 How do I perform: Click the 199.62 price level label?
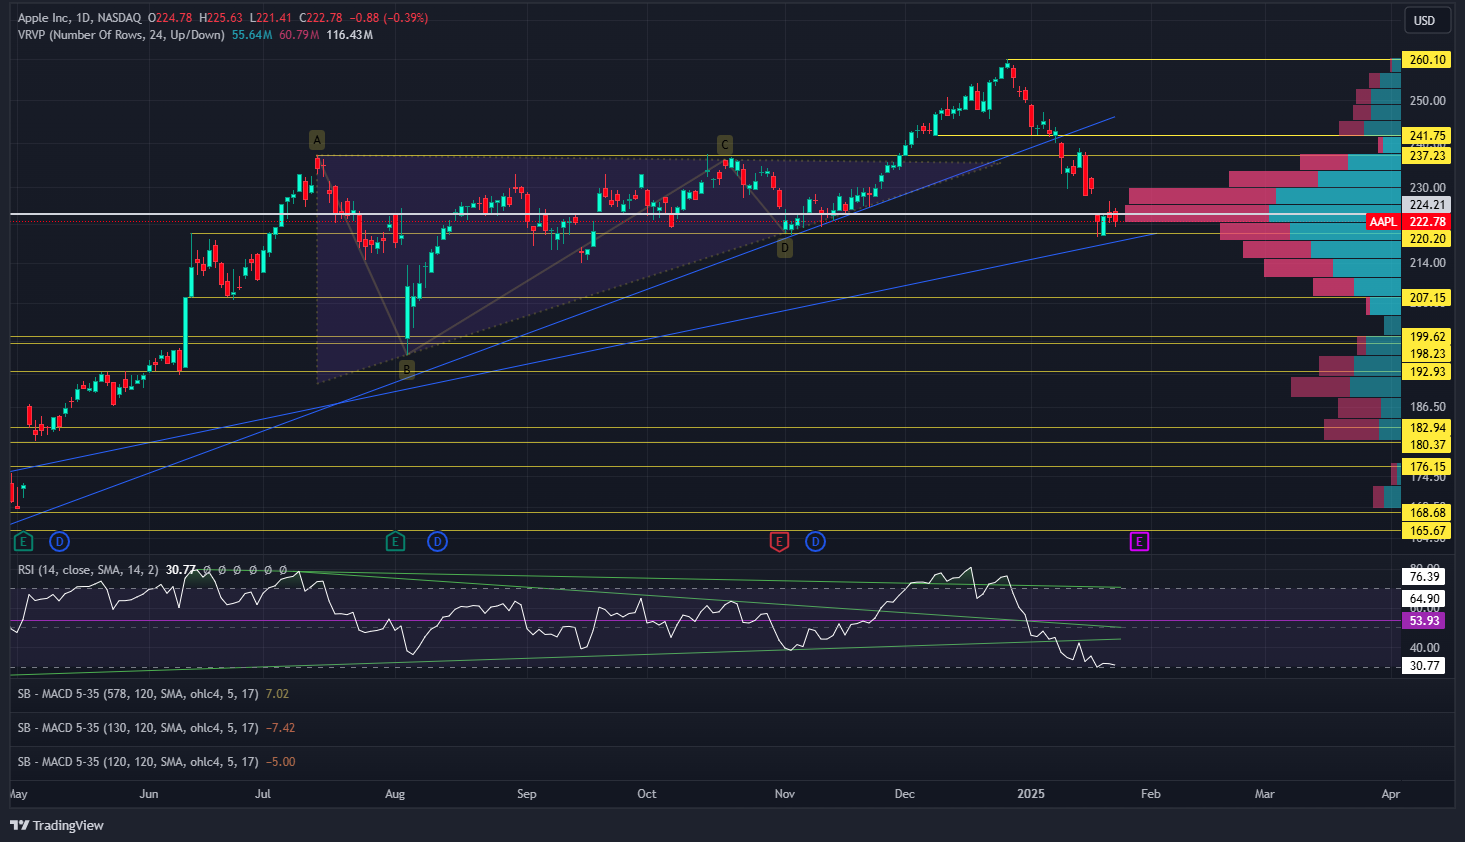[1427, 337]
